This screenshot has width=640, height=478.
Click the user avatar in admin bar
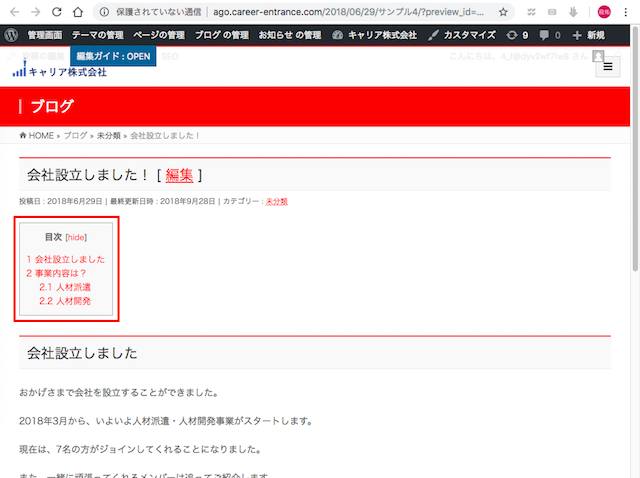[598, 56]
